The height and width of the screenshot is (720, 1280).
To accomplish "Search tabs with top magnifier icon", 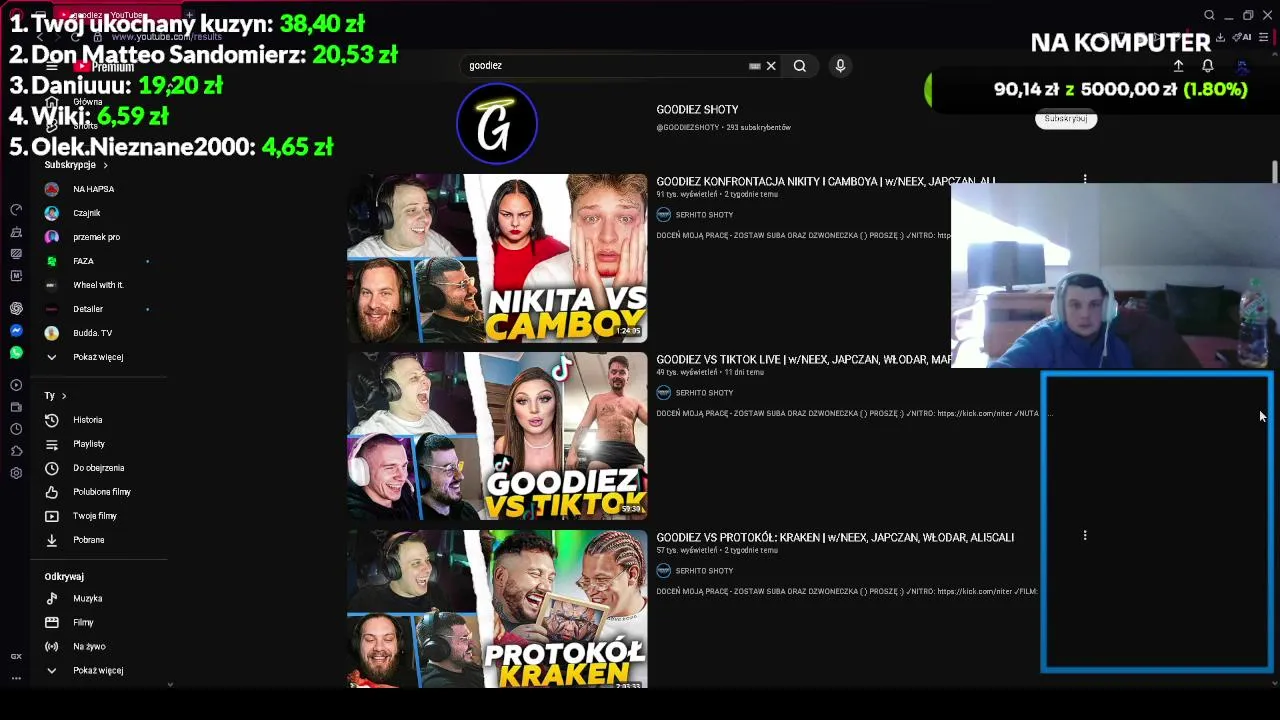I will coord(1209,15).
